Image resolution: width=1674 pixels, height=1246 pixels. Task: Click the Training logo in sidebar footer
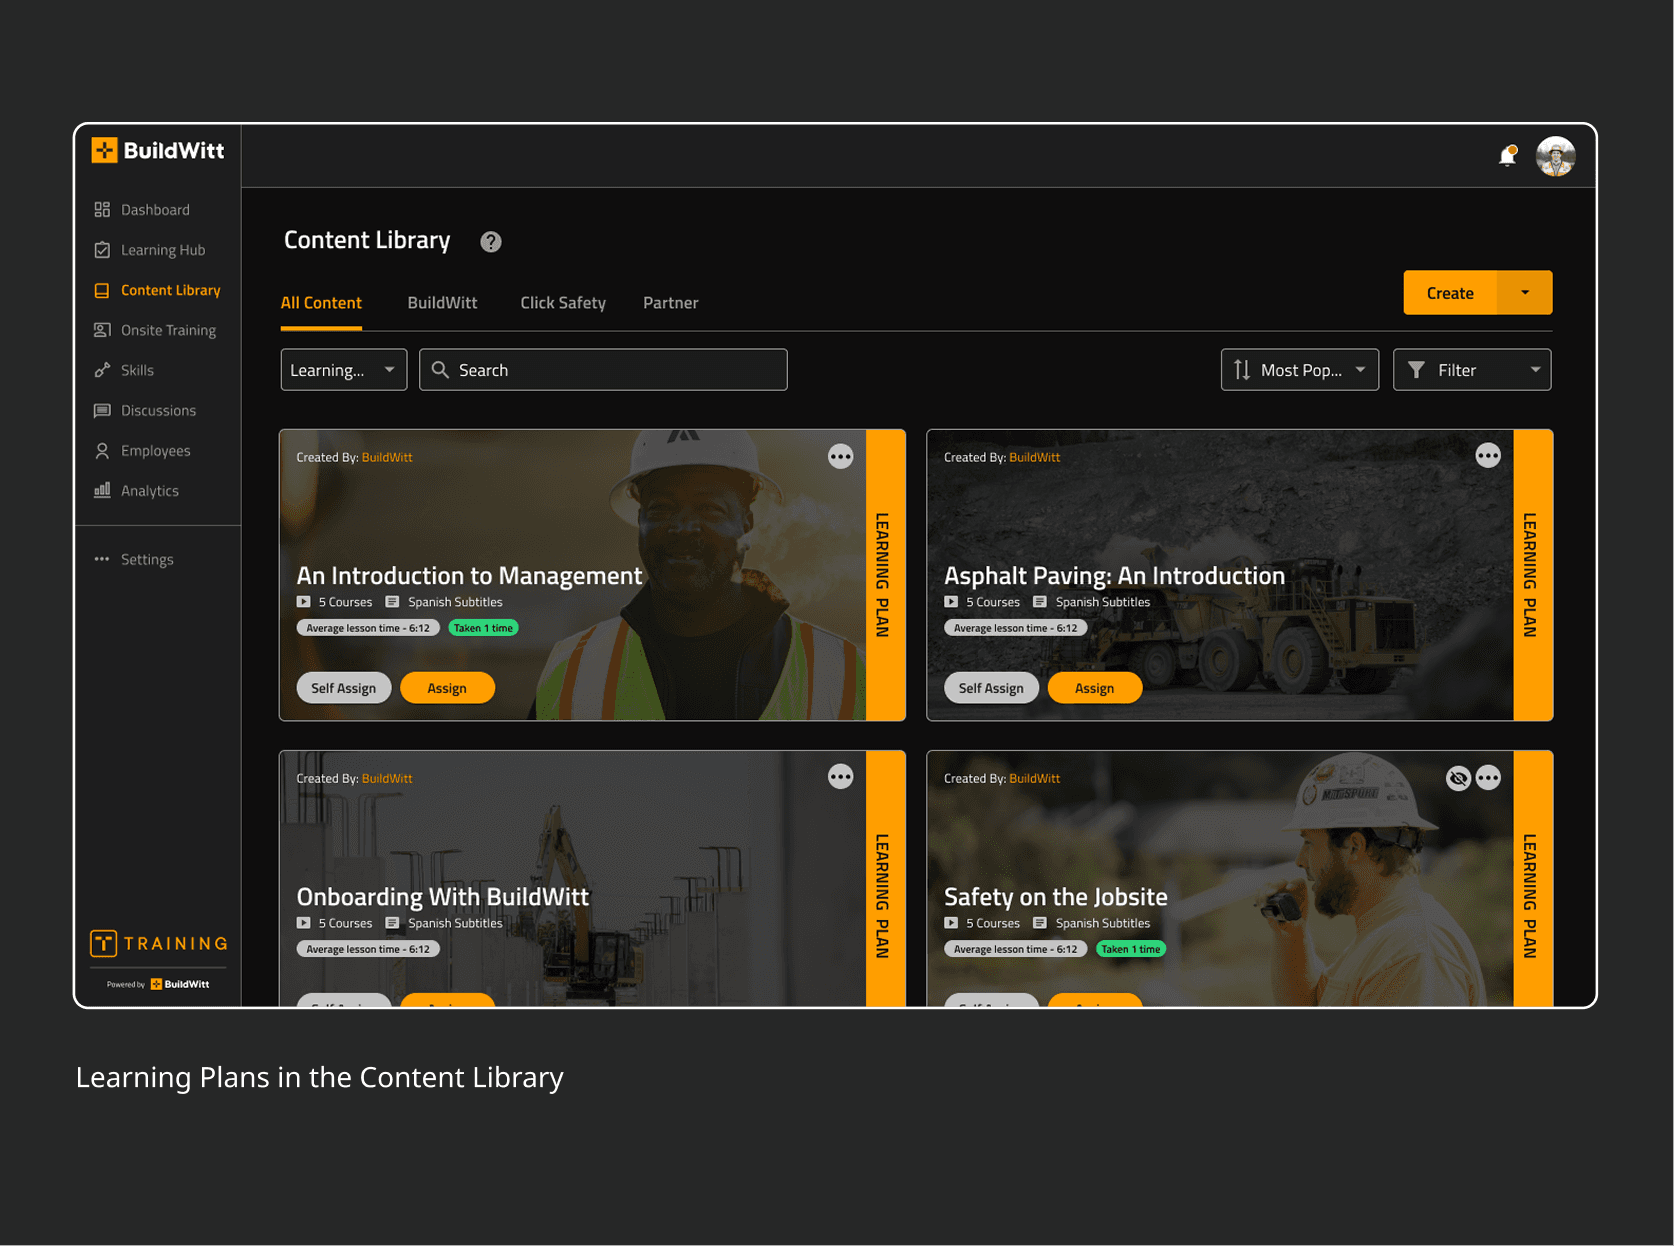pos(159,943)
